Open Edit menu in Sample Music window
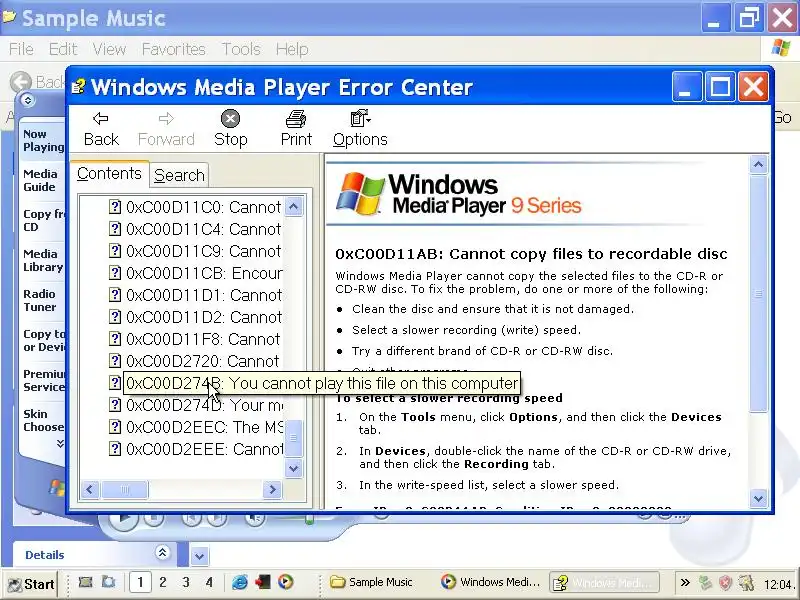Viewport: 800px width, 600px height. point(63,49)
